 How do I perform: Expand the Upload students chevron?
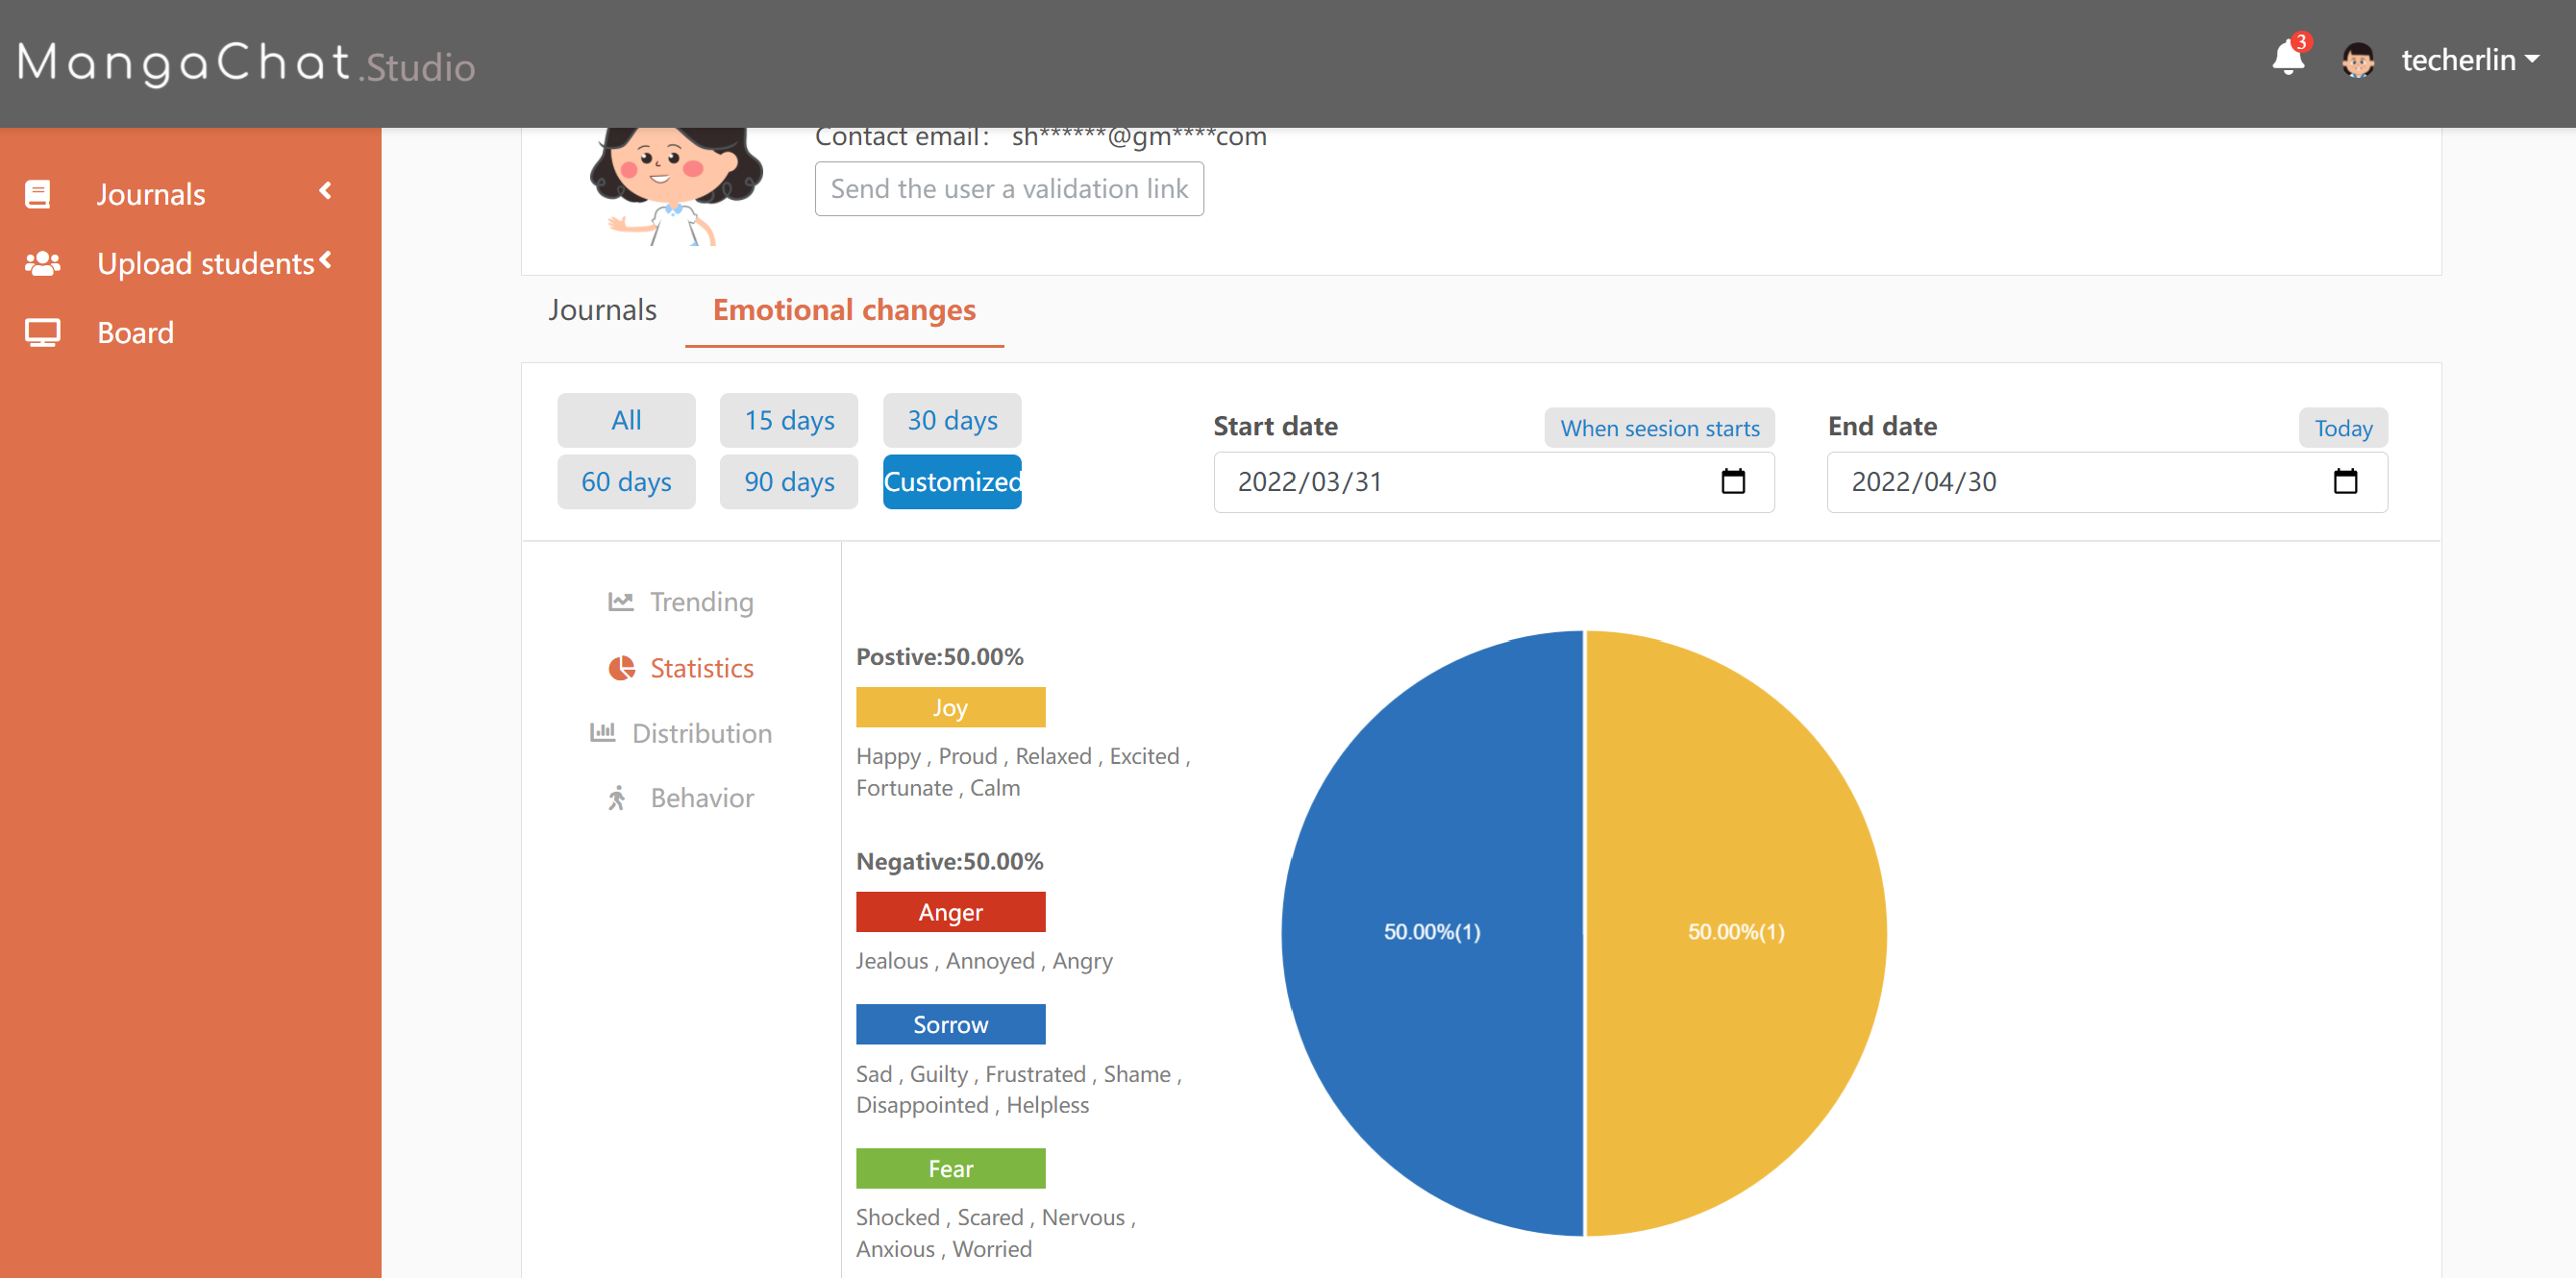tap(325, 261)
